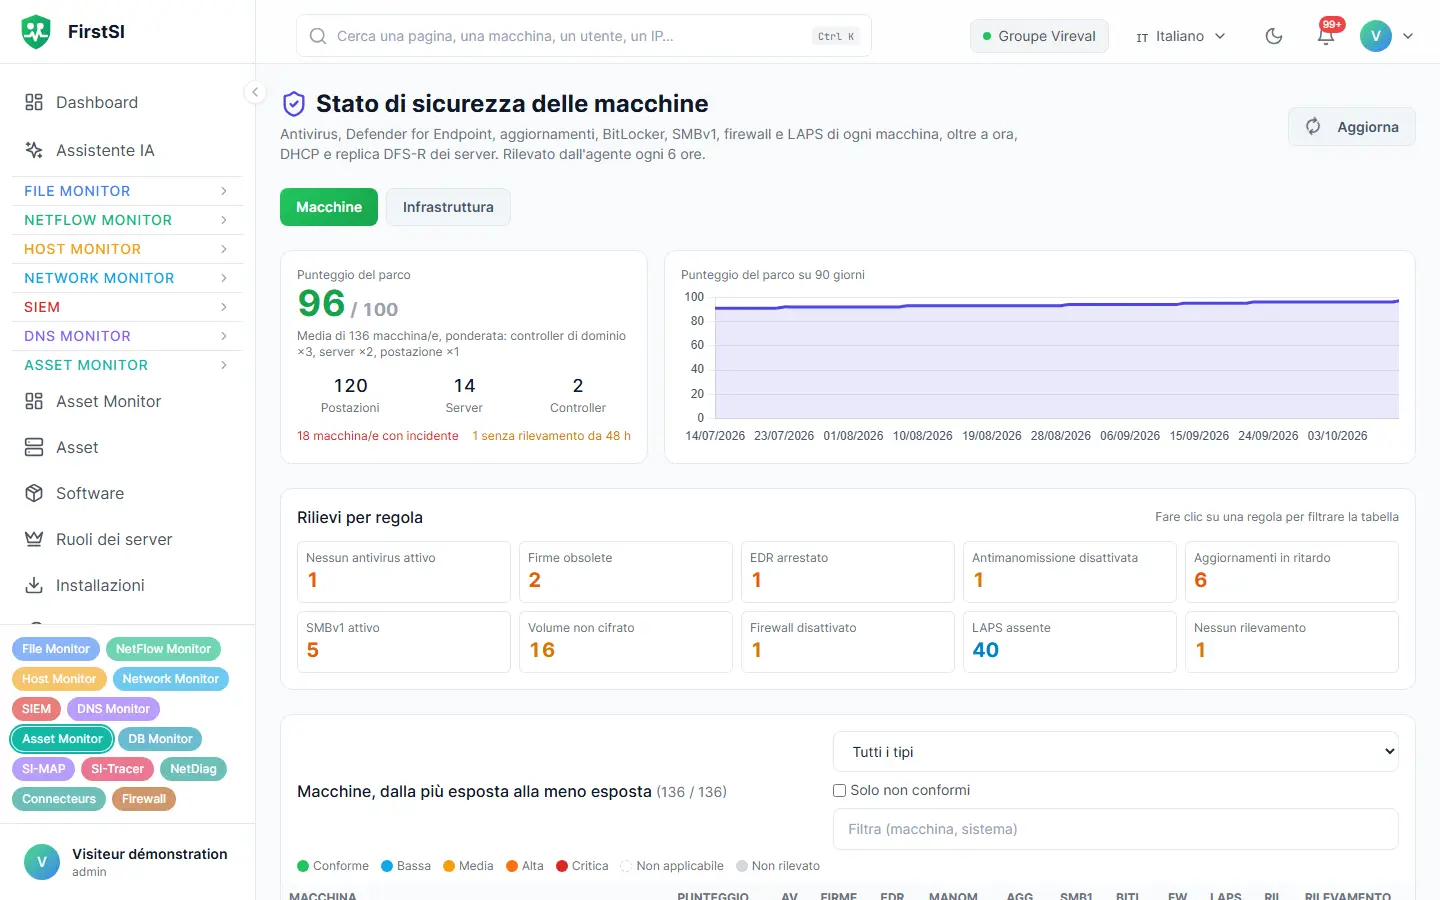The image size is (1440, 900).
Task: Expand the FILE MONITOR section
Action: click(127, 191)
